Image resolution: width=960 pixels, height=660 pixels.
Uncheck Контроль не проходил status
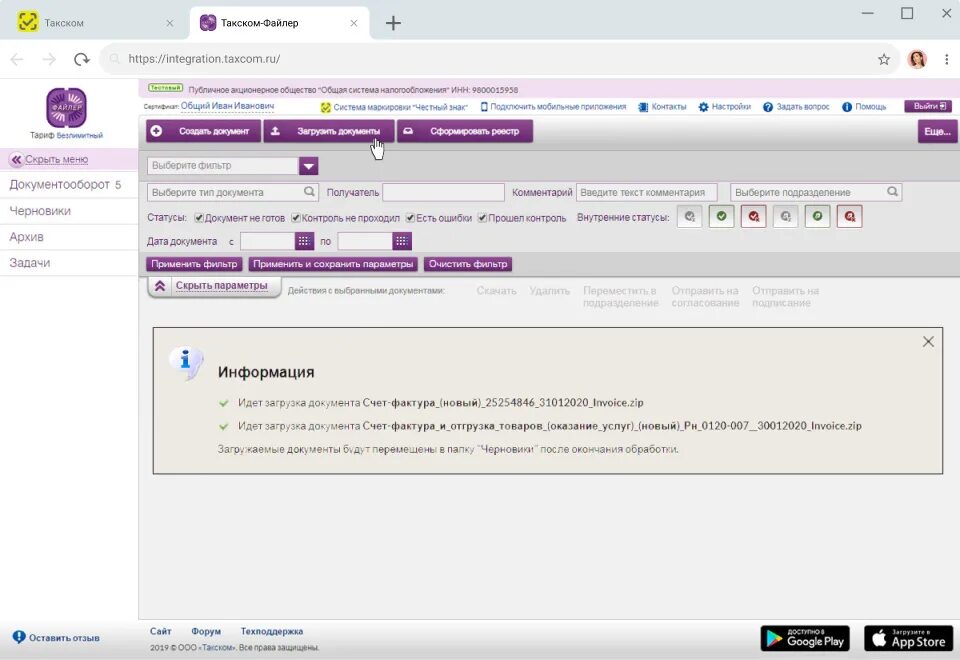(296, 218)
